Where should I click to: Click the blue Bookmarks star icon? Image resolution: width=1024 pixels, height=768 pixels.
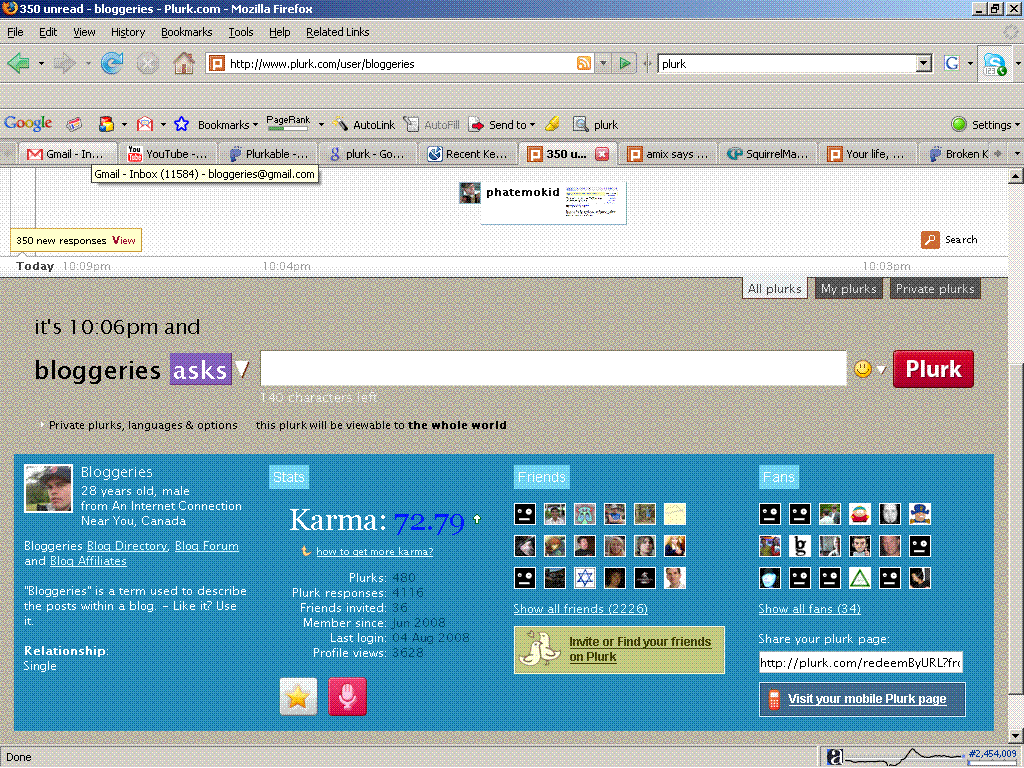click(182, 124)
